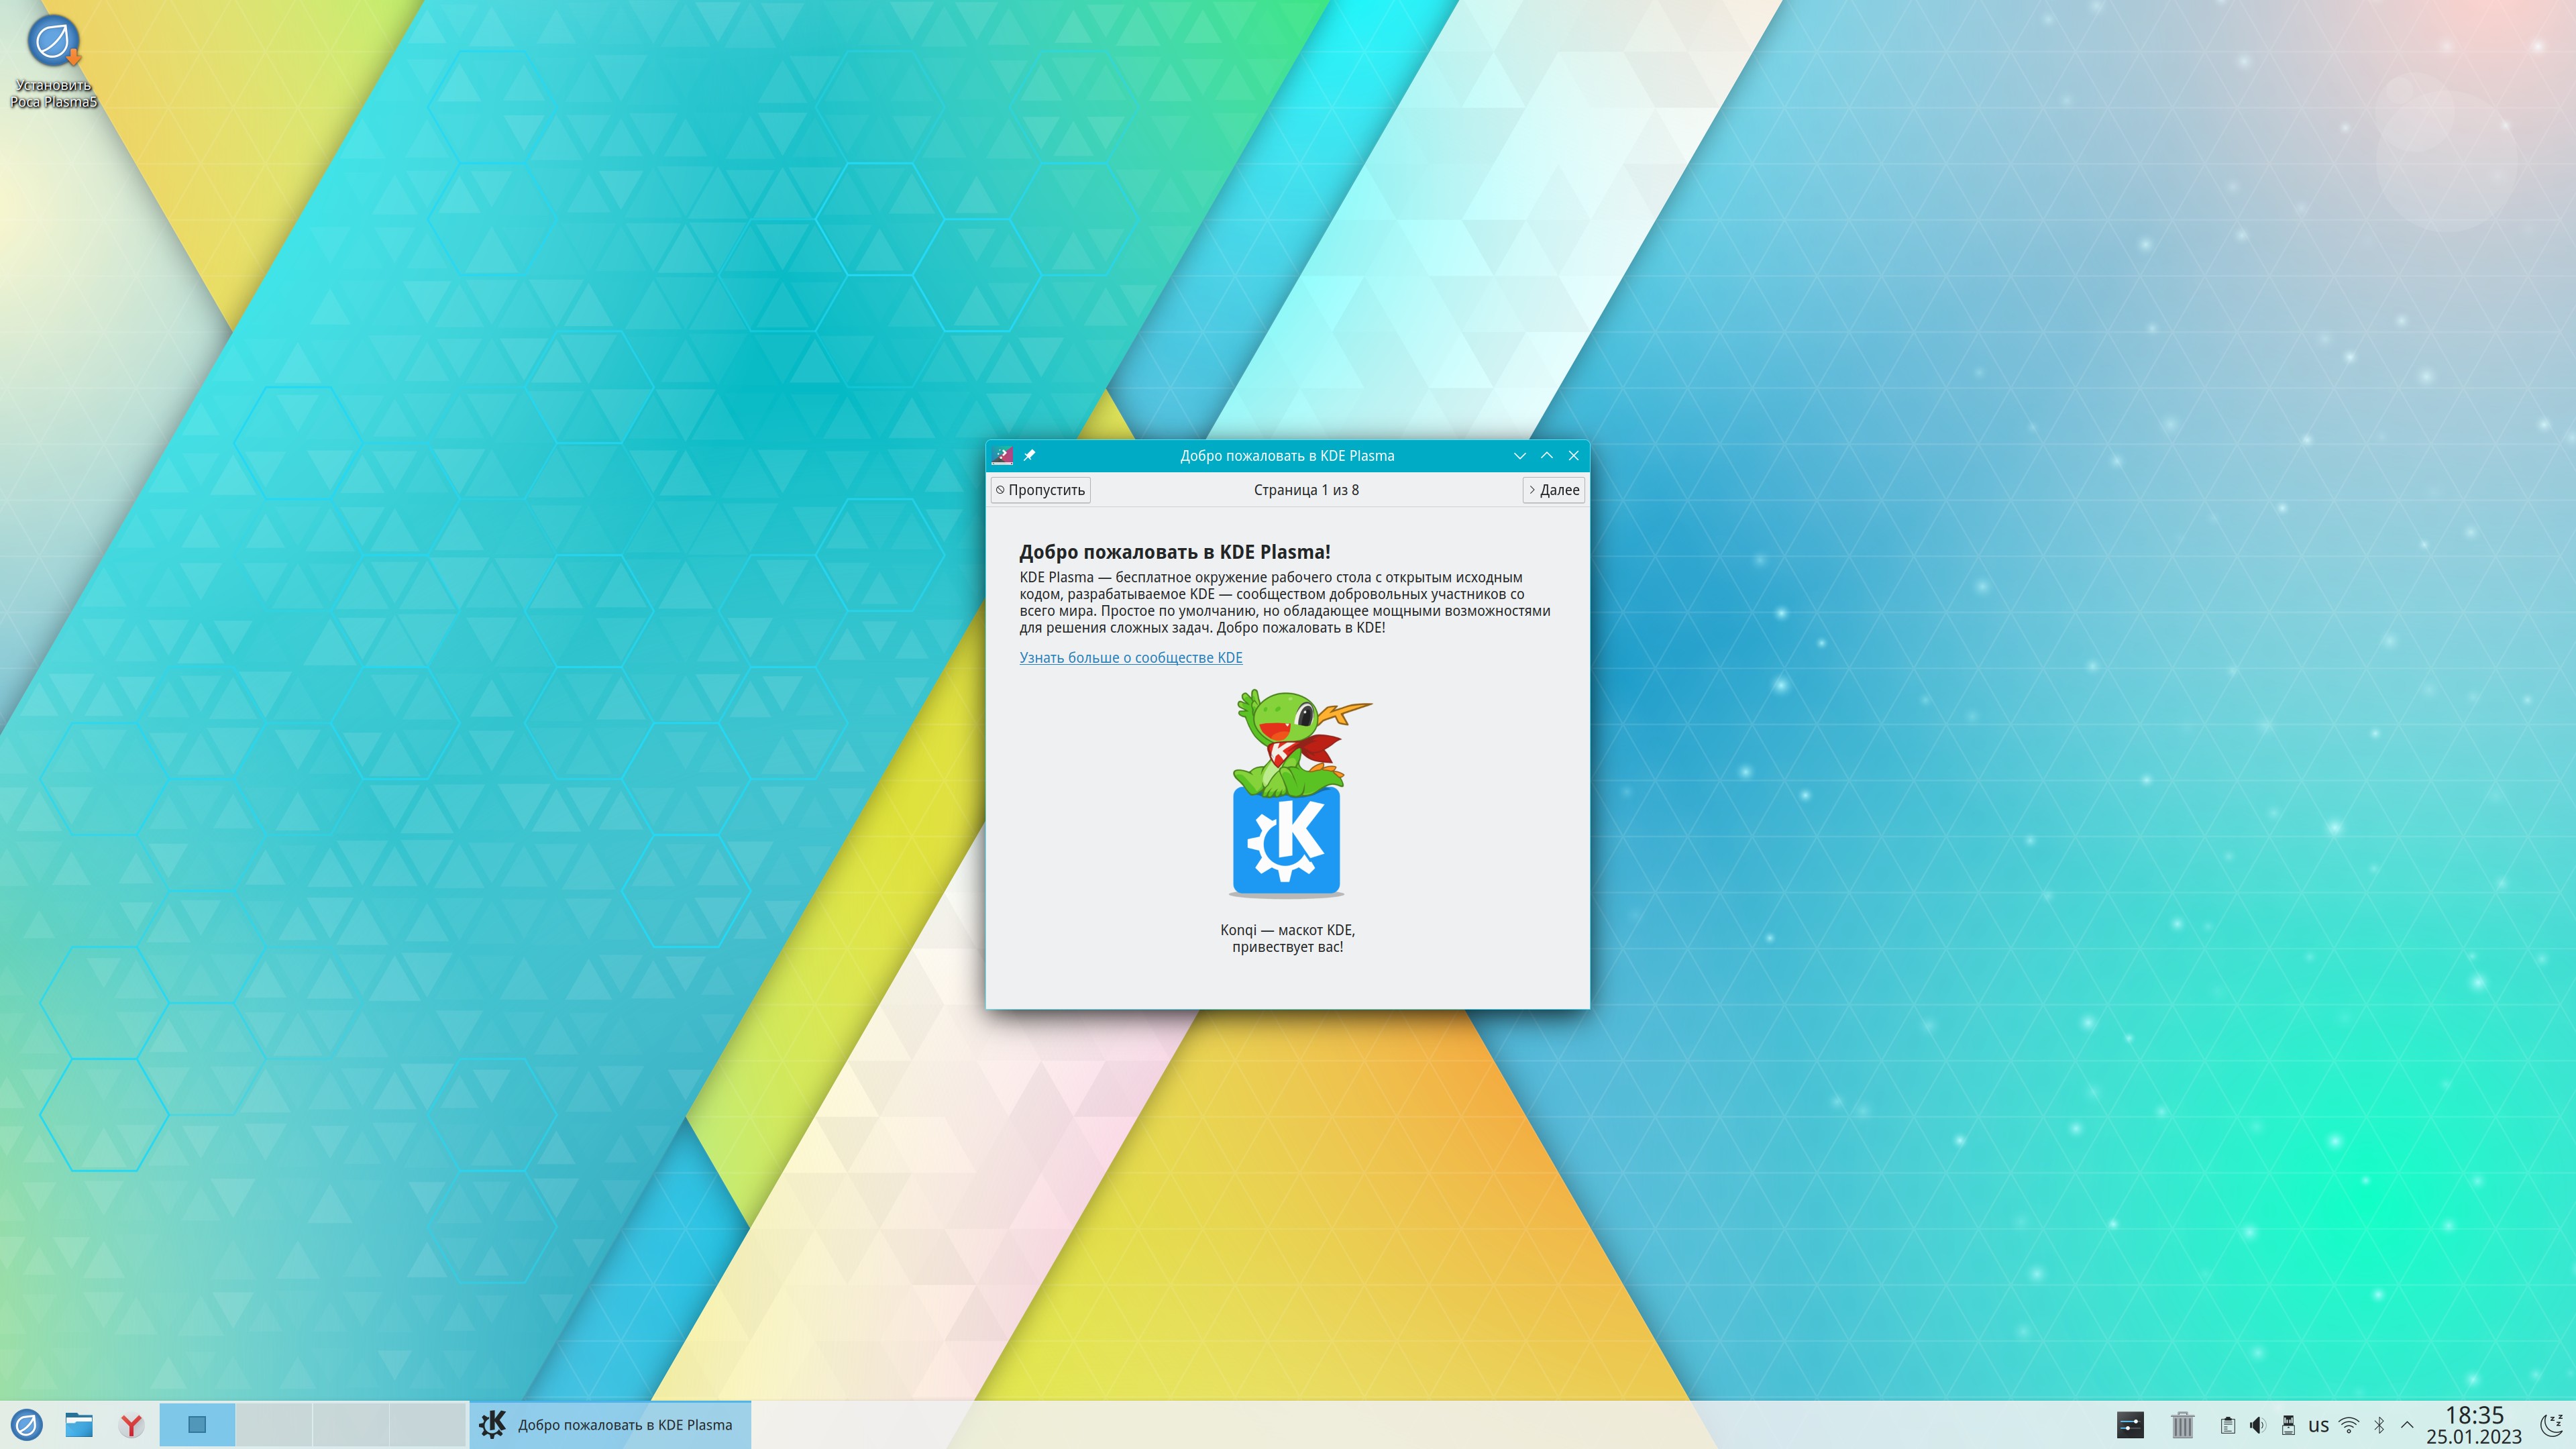Screen dimensions: 2576x1449
Task: Toggle the pin on the welcome window
Action: click(x=1029, y=455)
